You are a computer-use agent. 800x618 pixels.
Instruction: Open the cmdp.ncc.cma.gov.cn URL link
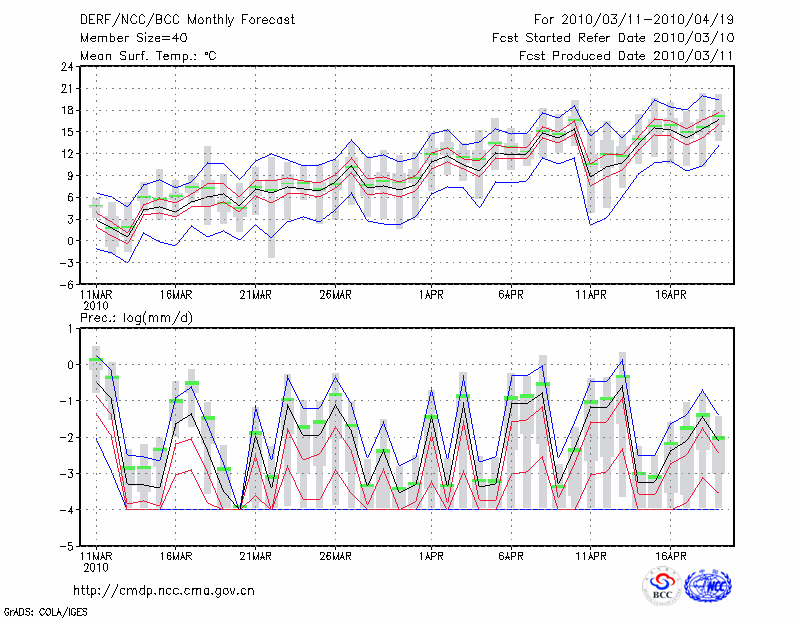click(164, 591)
